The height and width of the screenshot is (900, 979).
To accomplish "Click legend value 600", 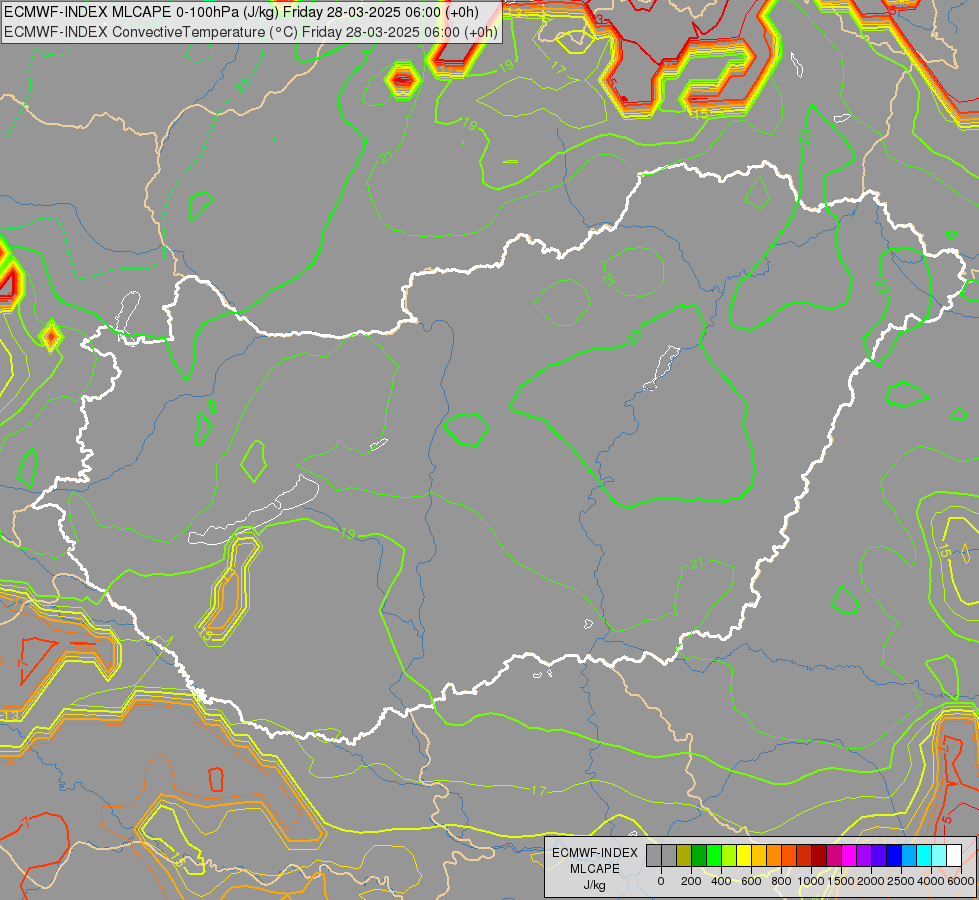I will 751,881.
